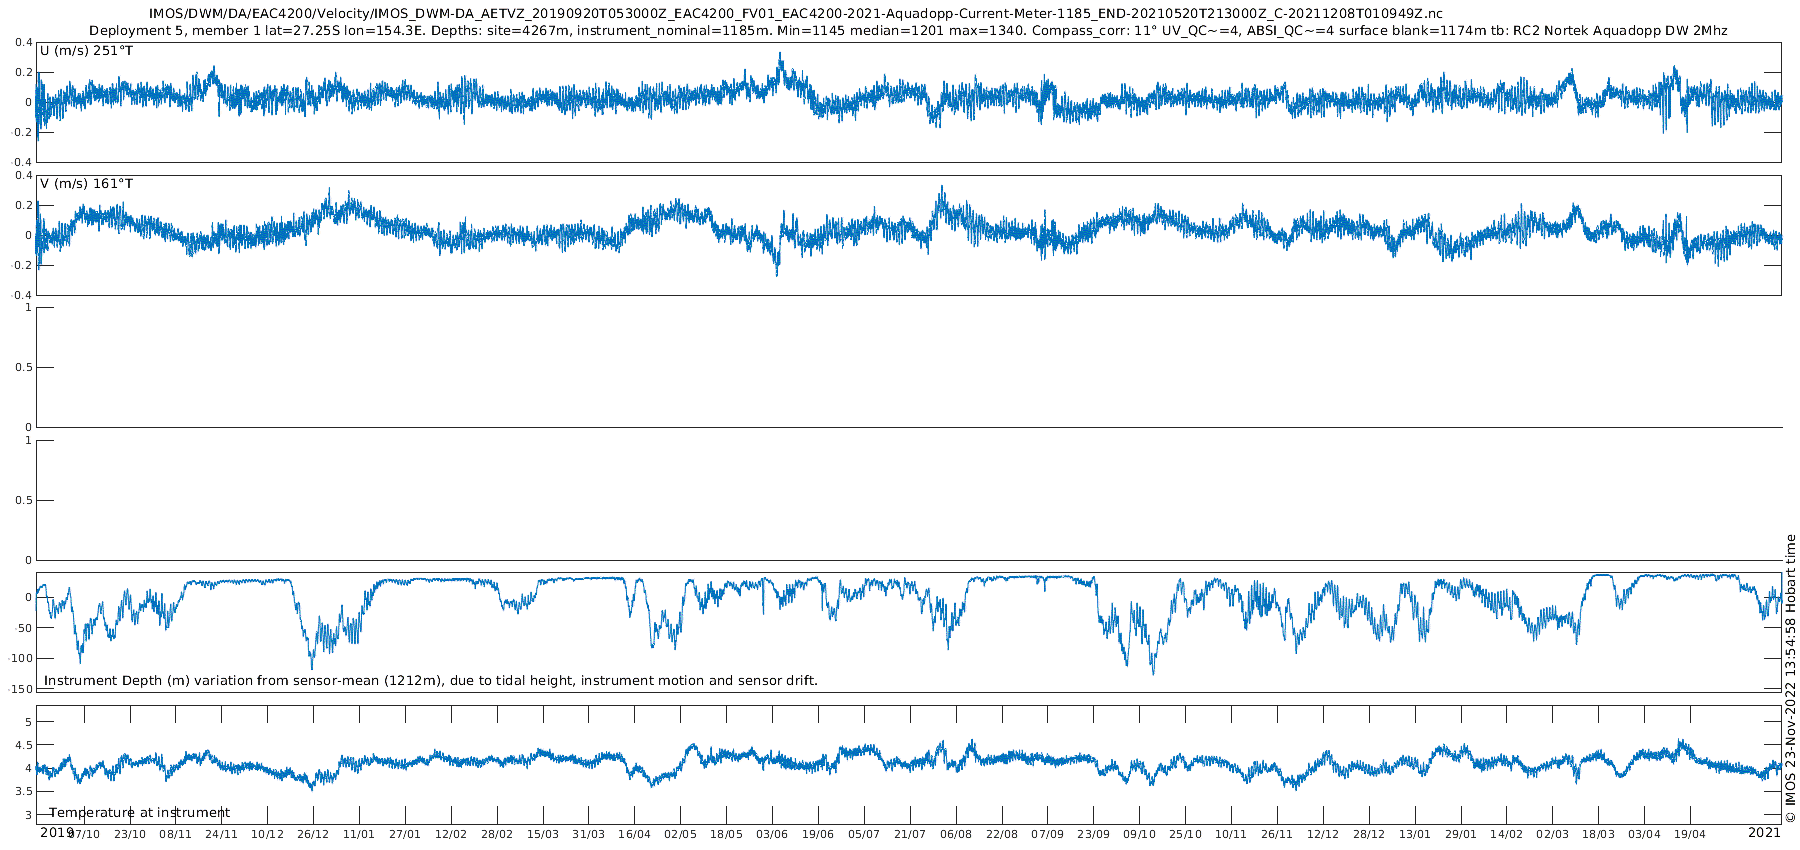This screenshot has height=850, width=1800.
Task: Select the '09/10' date tick label
Action: 1139,834
